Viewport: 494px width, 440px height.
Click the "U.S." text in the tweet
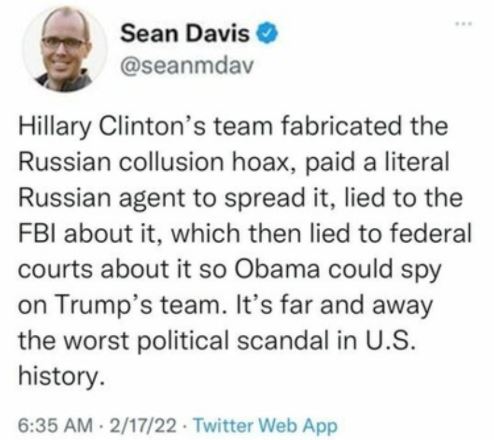click(x=391, y=341)
